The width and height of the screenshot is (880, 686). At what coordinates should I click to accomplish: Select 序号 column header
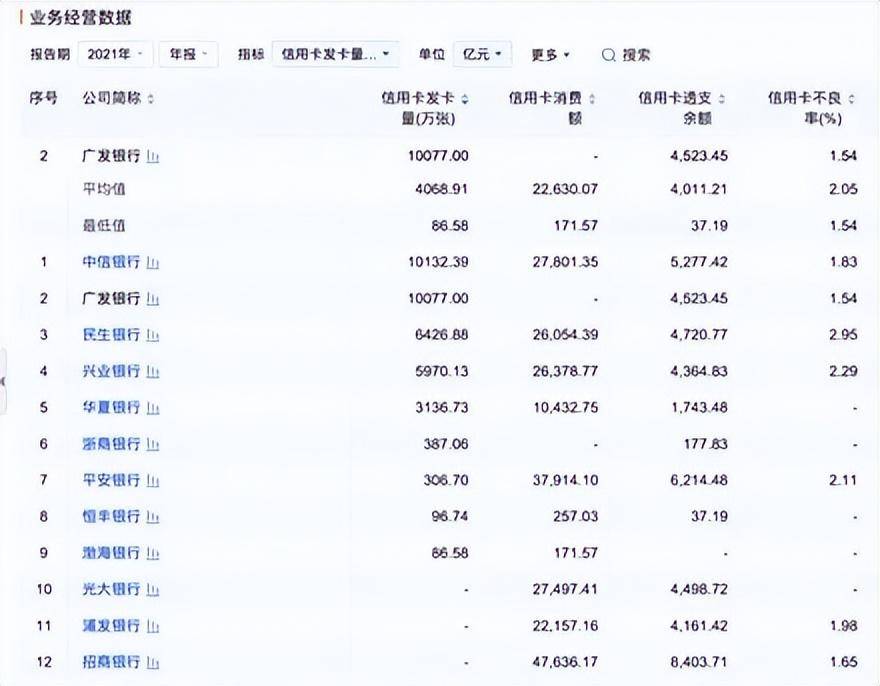43,98
